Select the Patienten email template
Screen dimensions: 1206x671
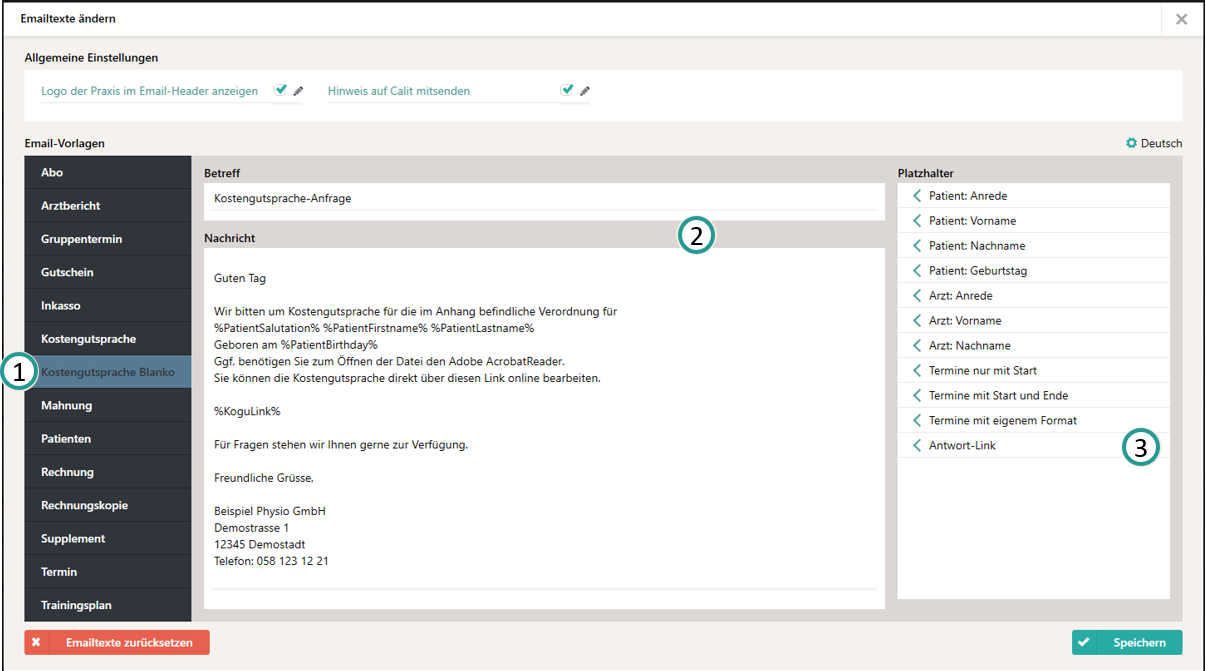pyautogui.click(x=108, y=439)
